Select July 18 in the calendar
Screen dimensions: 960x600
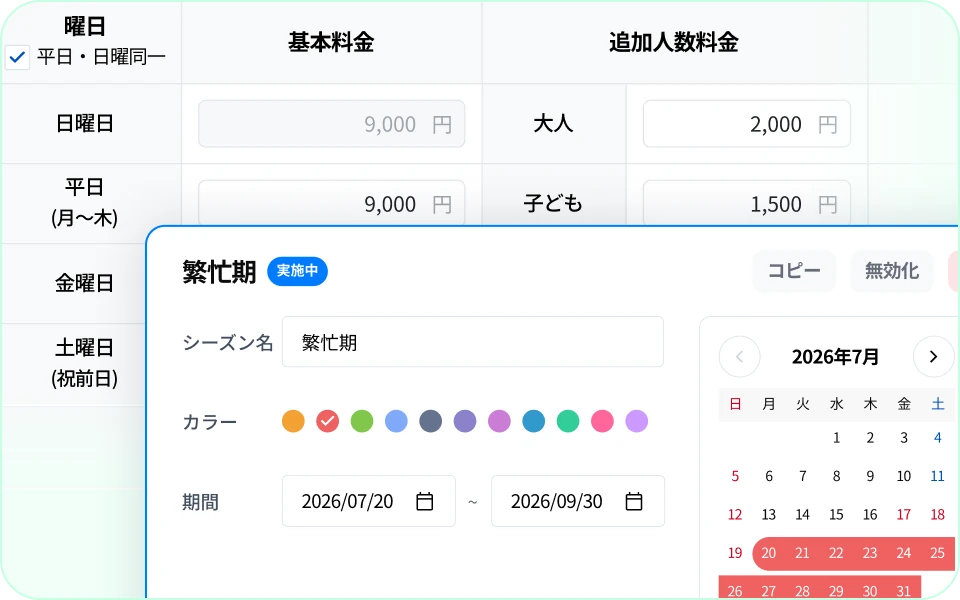[937, 515]
